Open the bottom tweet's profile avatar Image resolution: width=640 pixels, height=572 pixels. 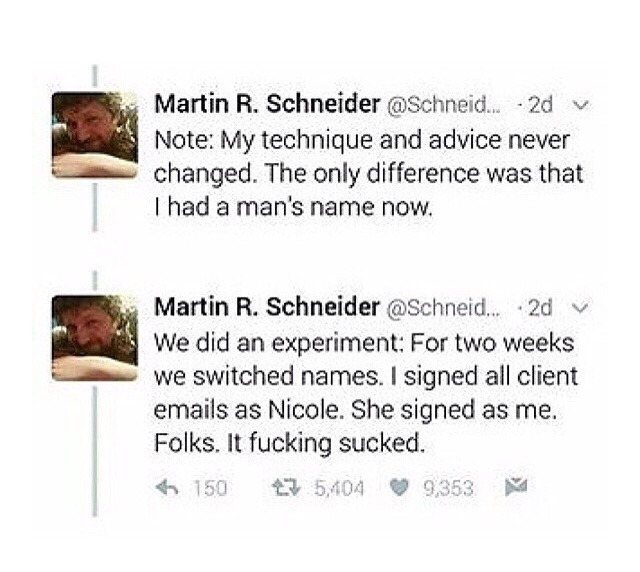point(94,337)
